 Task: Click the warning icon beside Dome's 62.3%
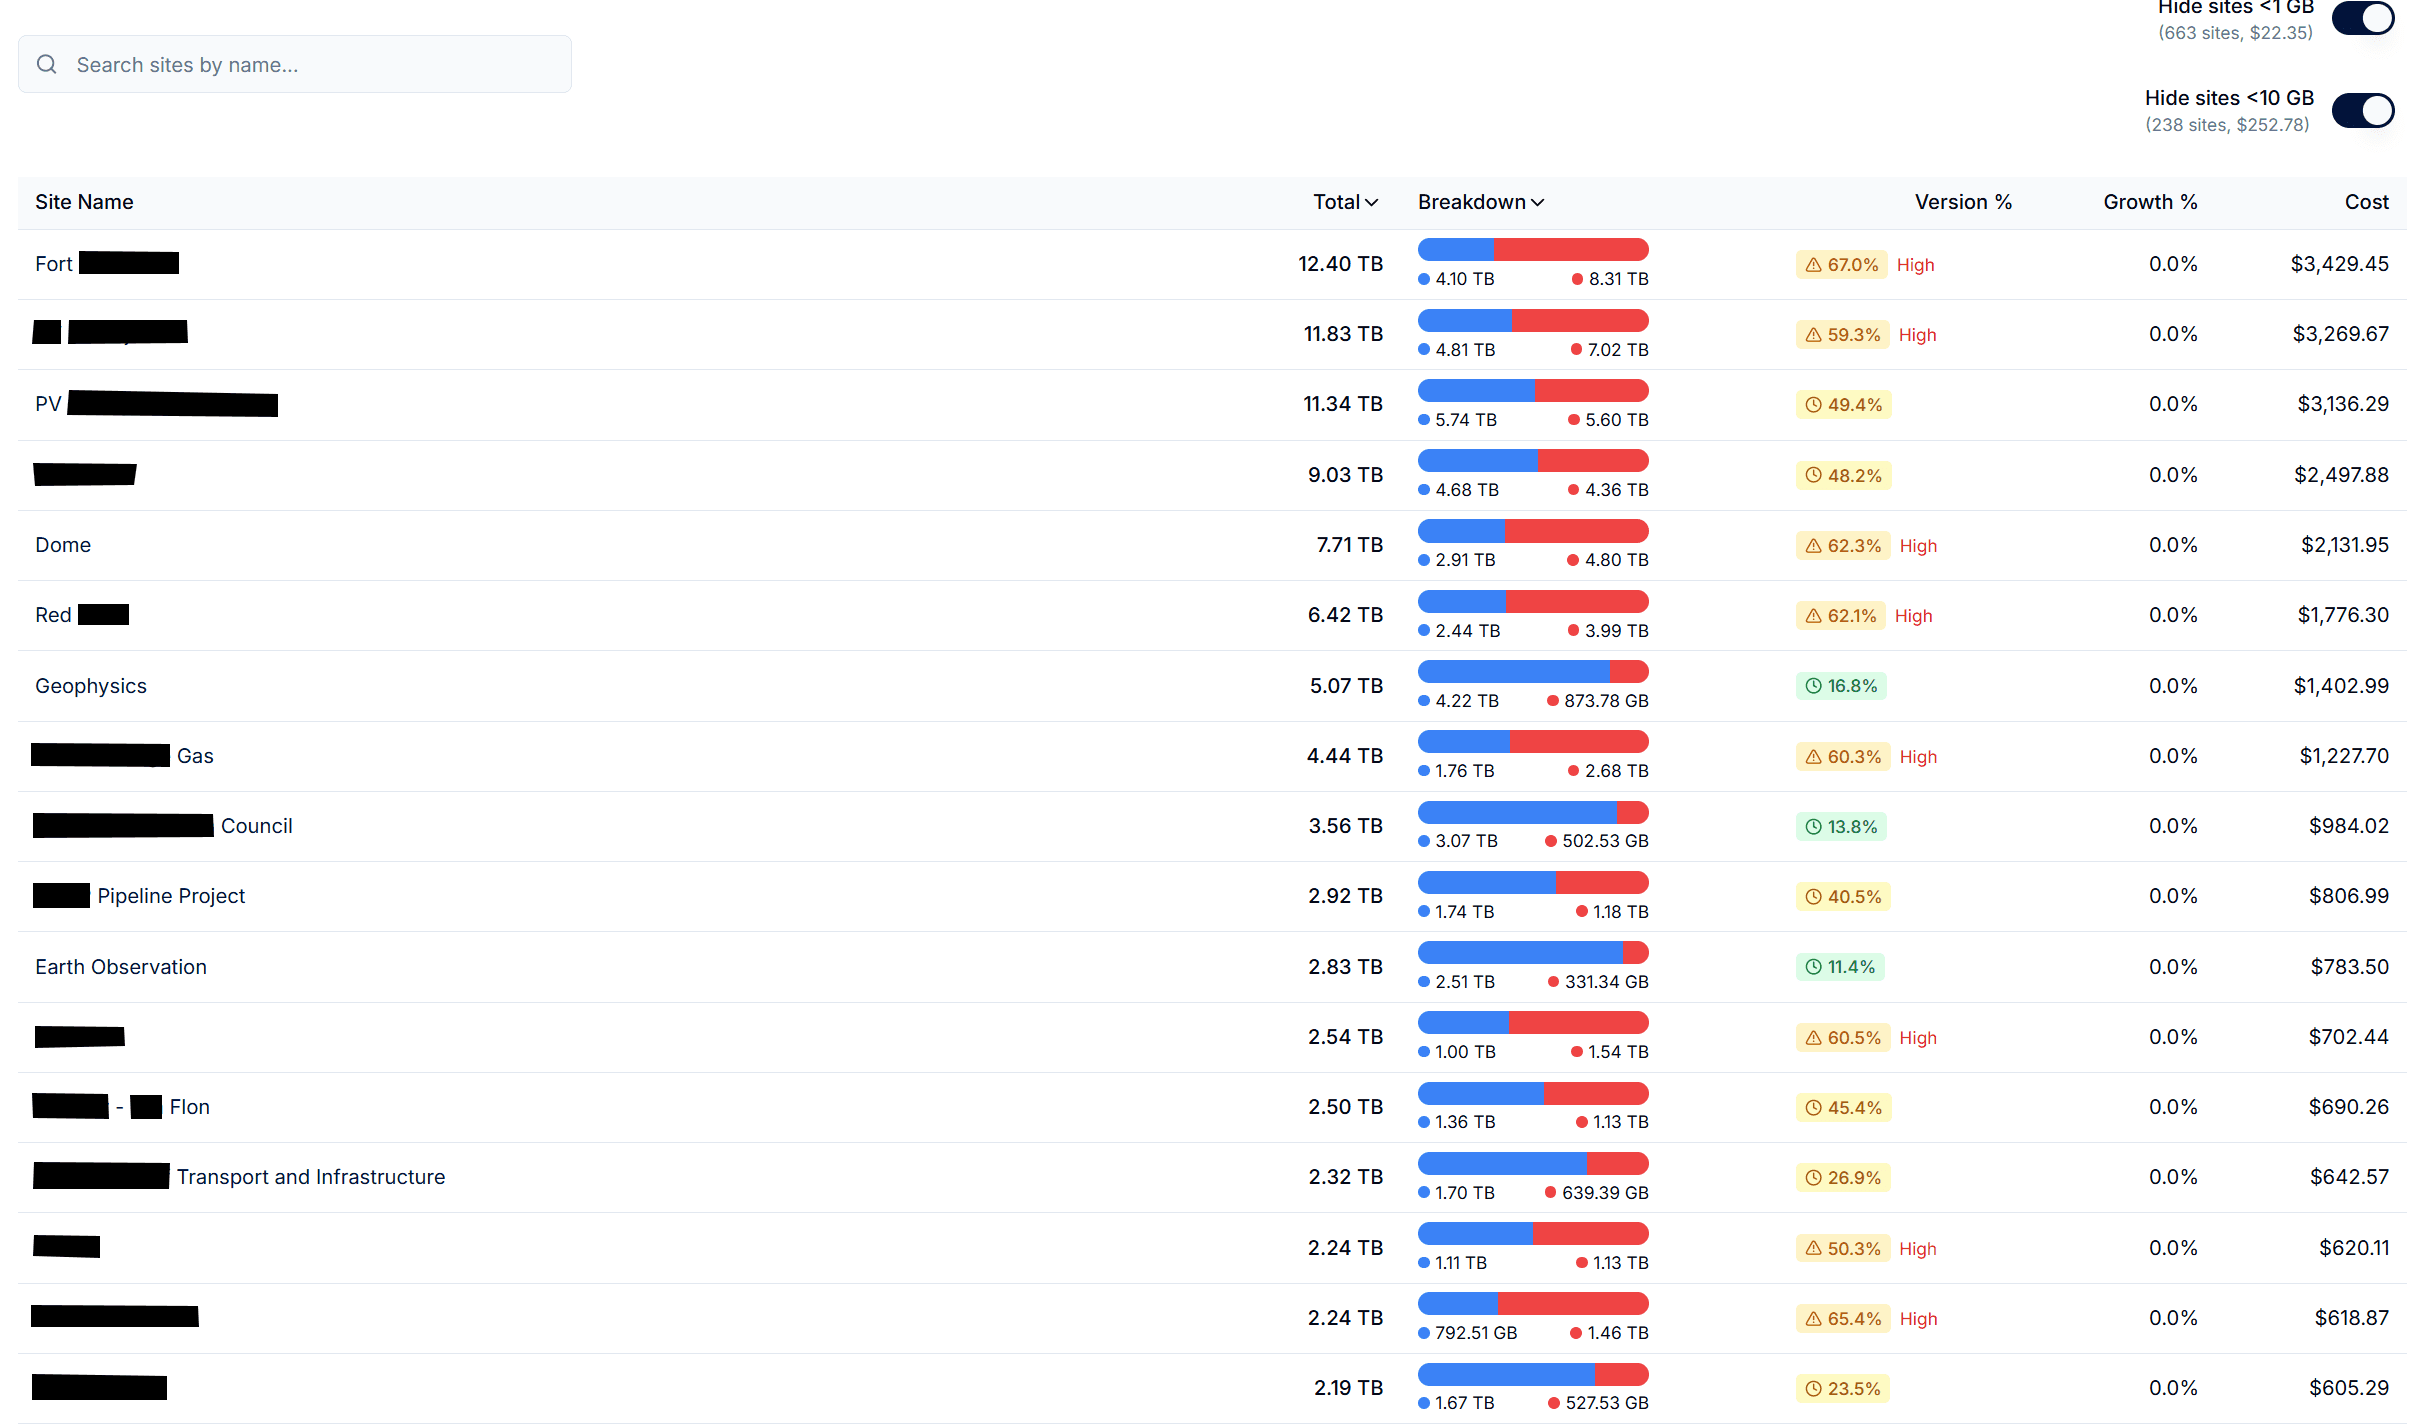tap(1813, 545)
